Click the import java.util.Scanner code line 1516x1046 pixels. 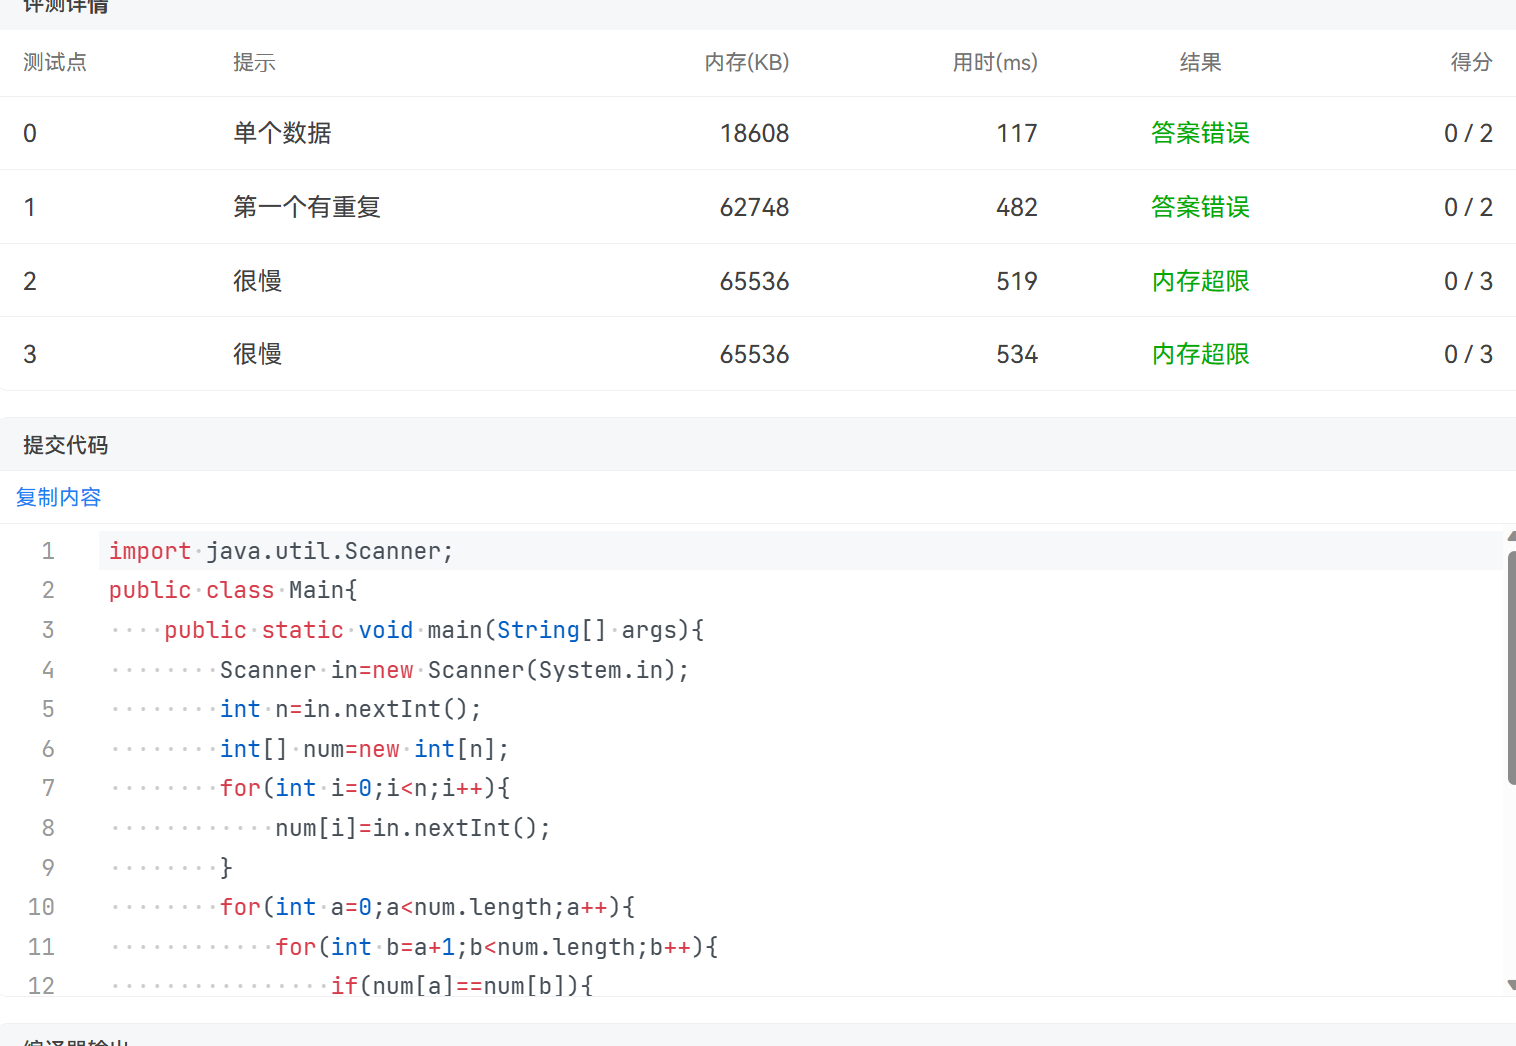point(281,551)
